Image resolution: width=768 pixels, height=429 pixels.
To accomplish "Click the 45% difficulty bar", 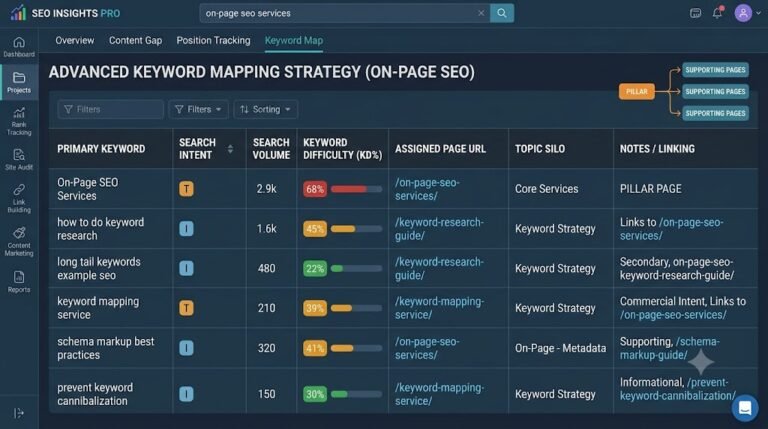I will pyautogui.click(x=357, y=229).
